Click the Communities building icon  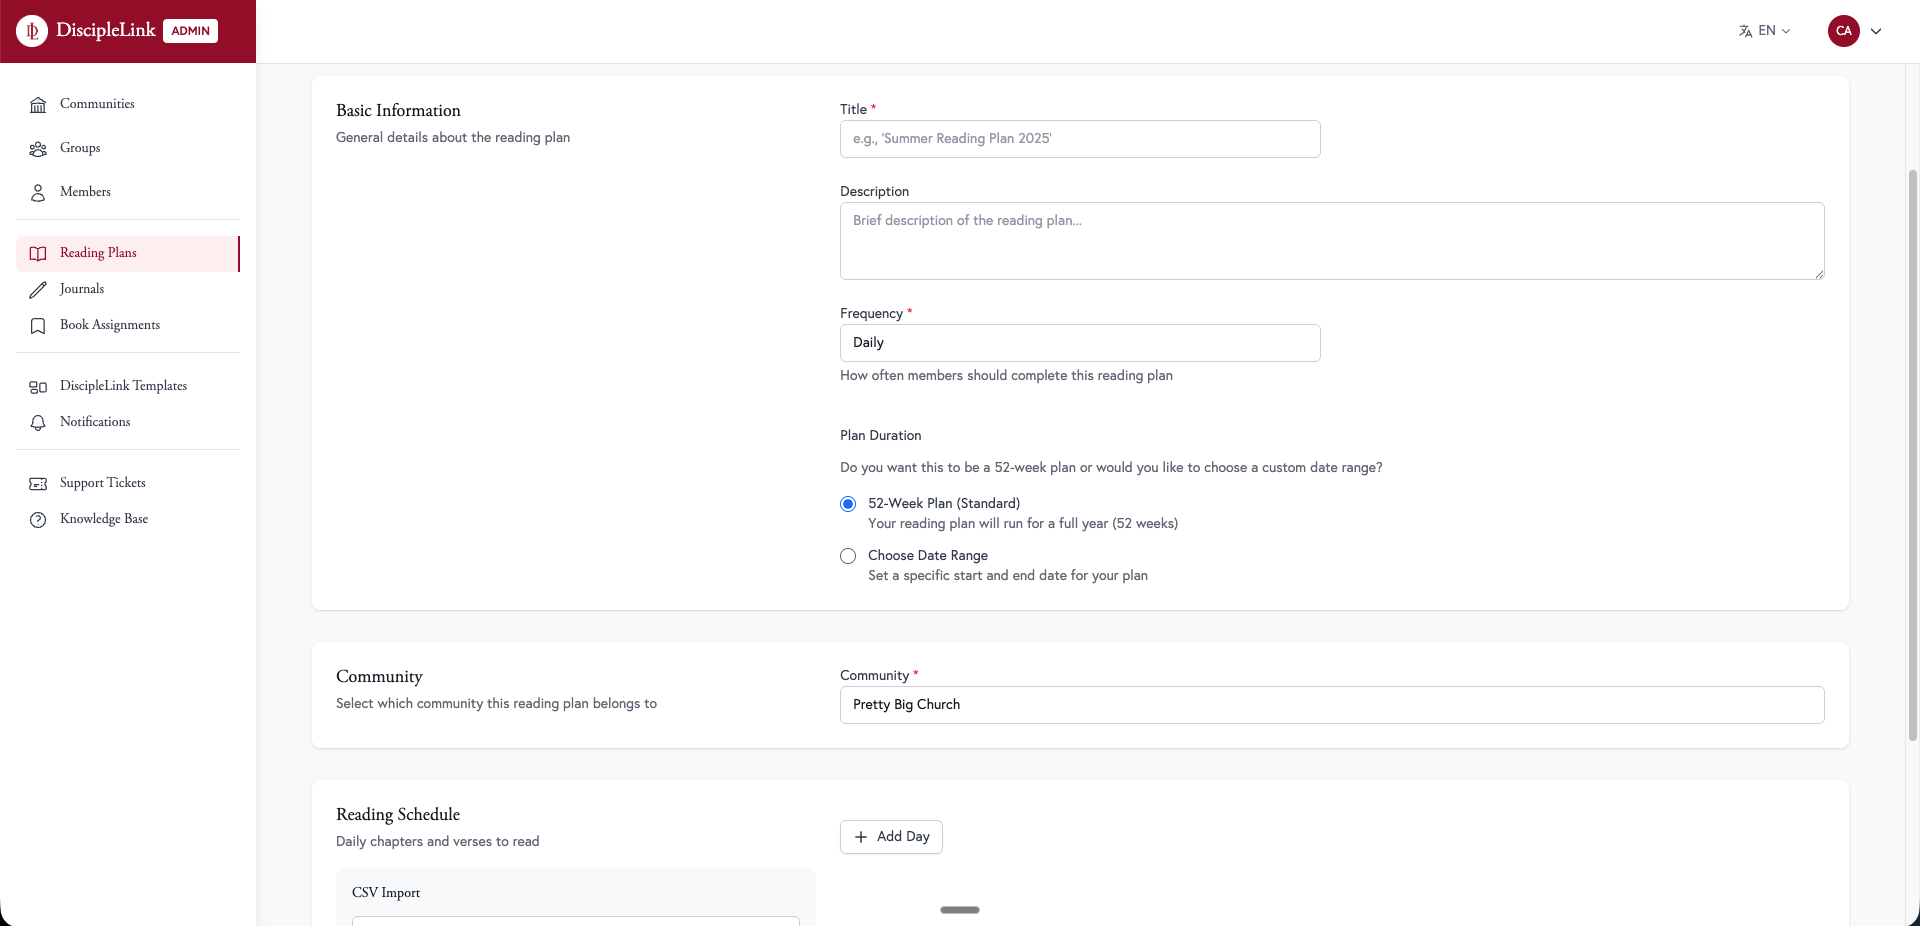pyautogui.click(x=38, y=105)
